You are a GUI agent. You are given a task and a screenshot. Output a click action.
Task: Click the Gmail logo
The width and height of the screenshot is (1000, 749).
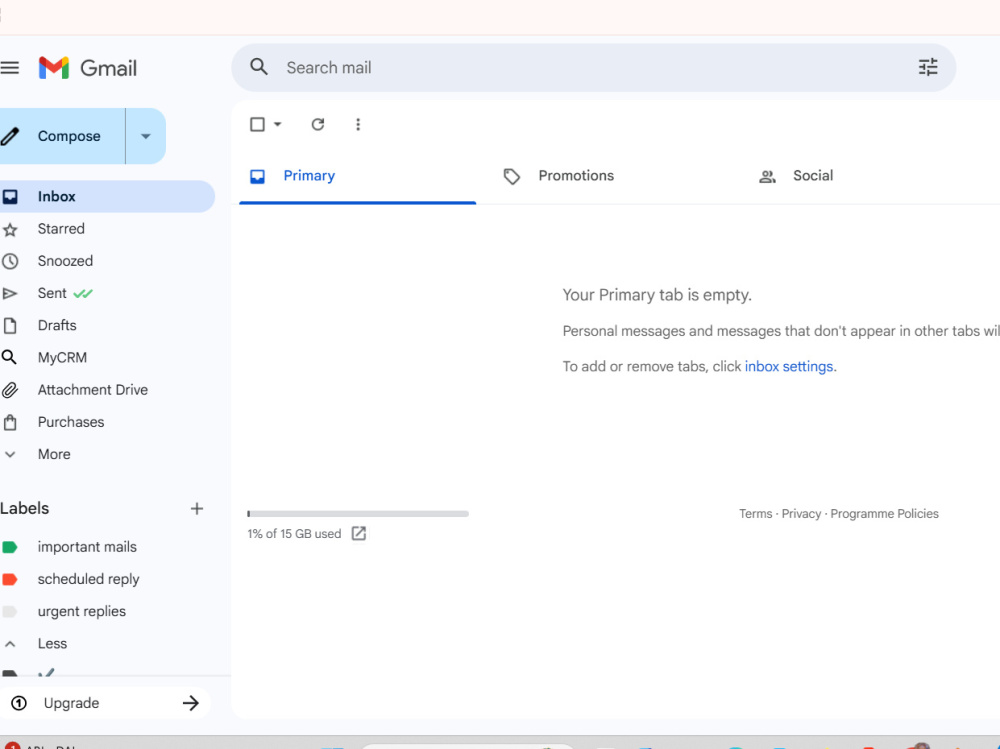87,68
